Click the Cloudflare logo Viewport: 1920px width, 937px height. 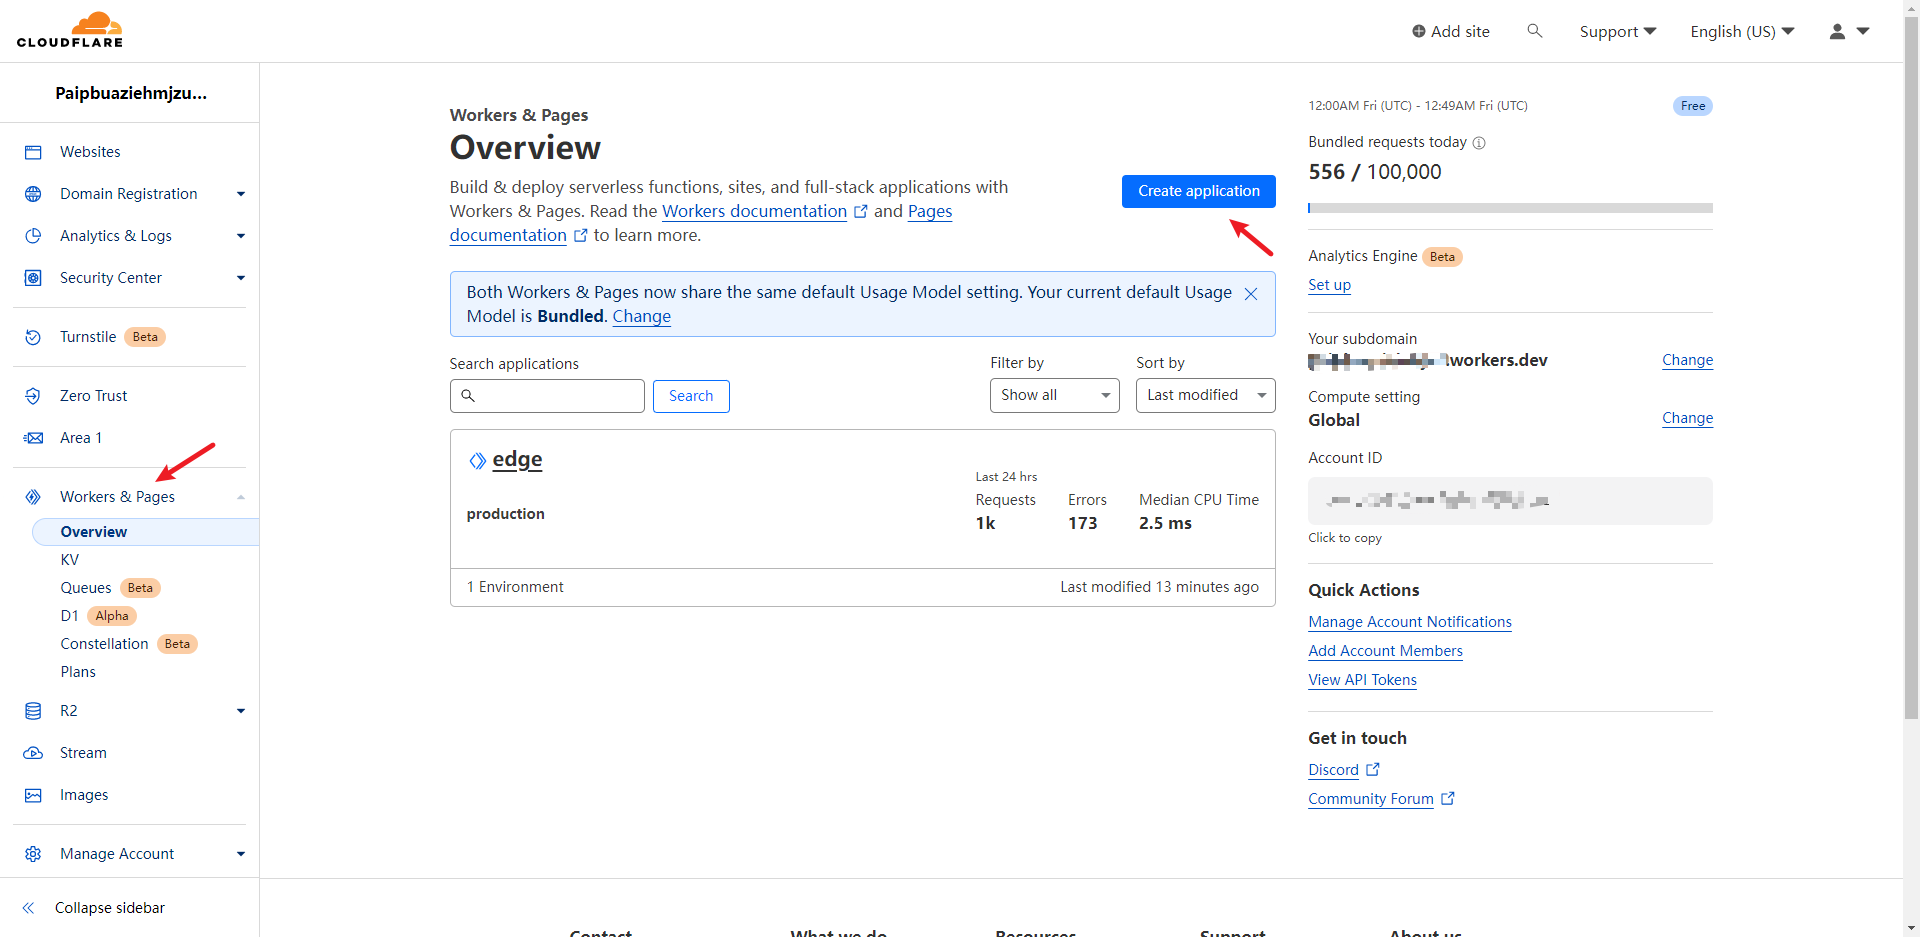70,30
